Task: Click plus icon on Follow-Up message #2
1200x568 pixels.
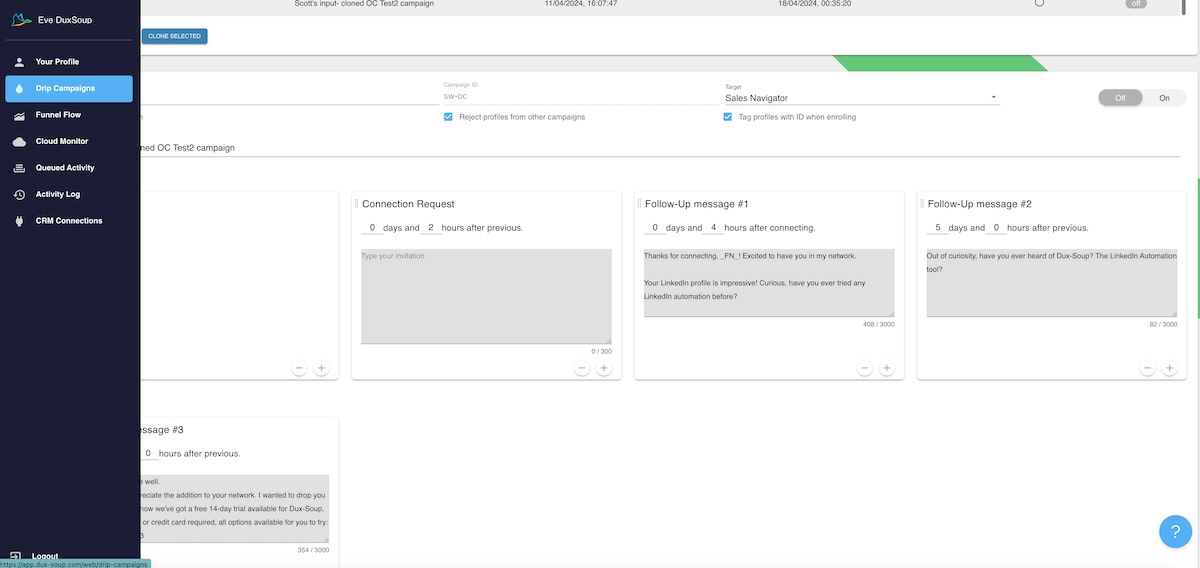Action: click(x=1169, y=368)
